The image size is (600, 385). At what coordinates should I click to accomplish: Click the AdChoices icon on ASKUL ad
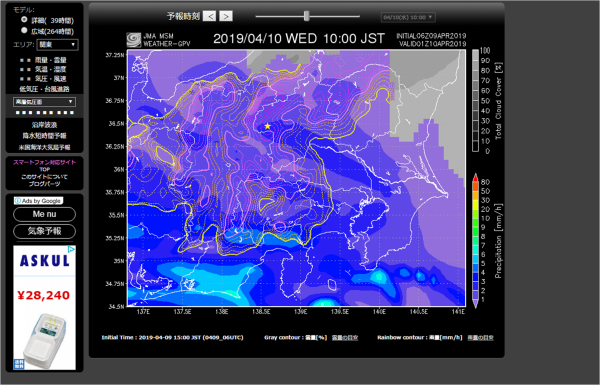[71, 250]
